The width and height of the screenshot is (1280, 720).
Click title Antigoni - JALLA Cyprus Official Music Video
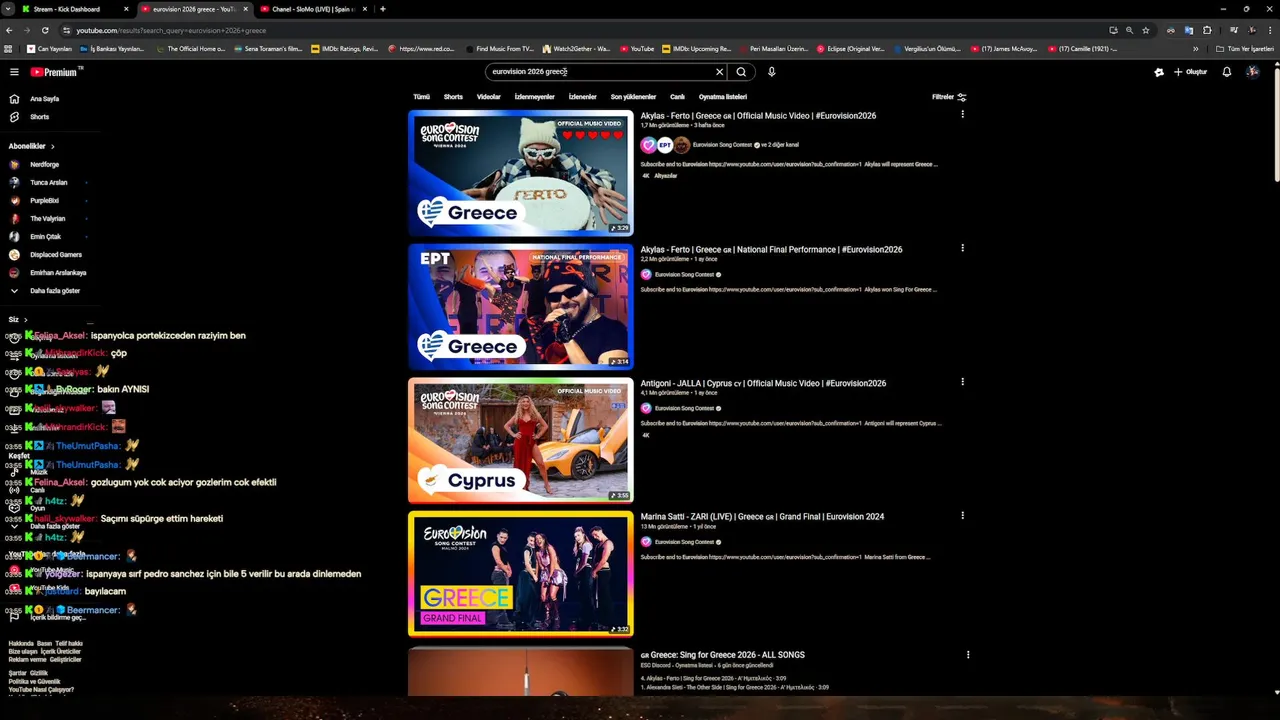tap(763, 383)
